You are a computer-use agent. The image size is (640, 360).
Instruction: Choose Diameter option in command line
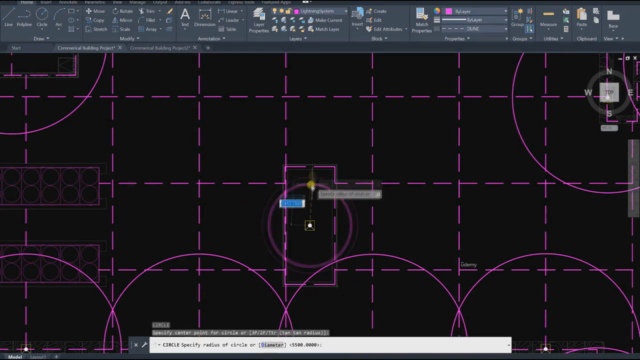(272, 345)
